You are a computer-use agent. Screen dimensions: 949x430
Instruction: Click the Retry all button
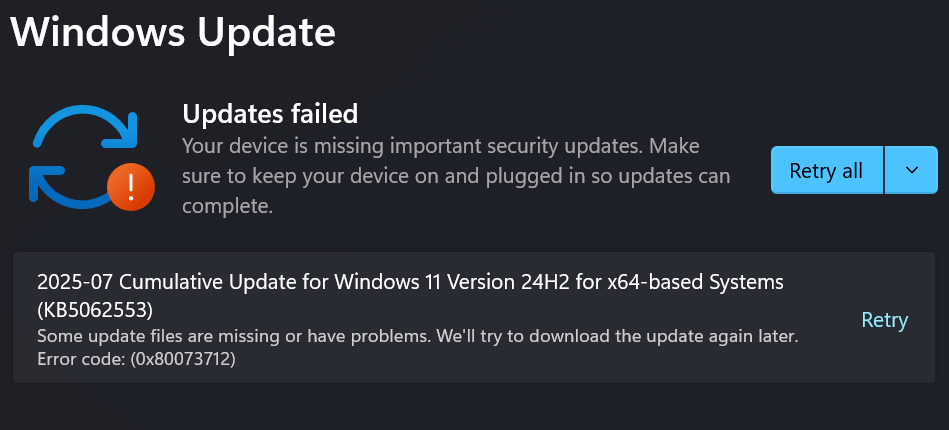coord(827,170)
